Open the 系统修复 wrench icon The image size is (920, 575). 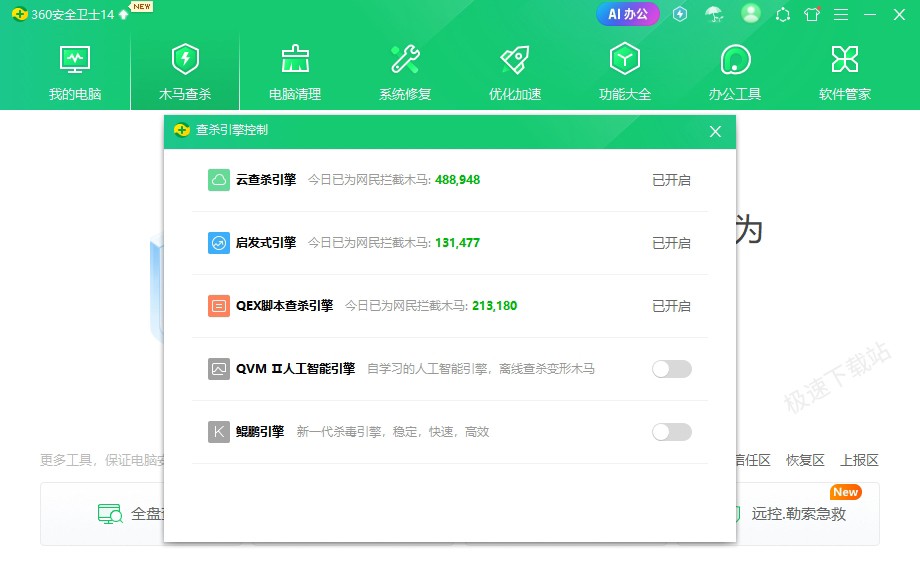pyautogui.click(x=405, y=60)
